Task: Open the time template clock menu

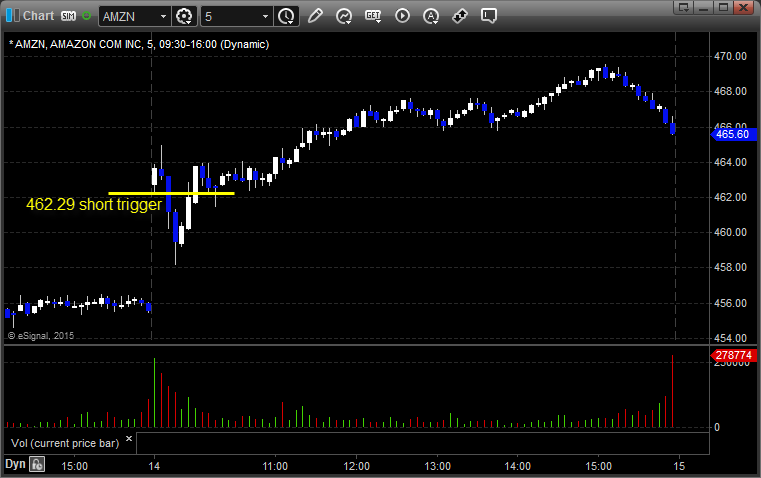Action: [287, 16]
